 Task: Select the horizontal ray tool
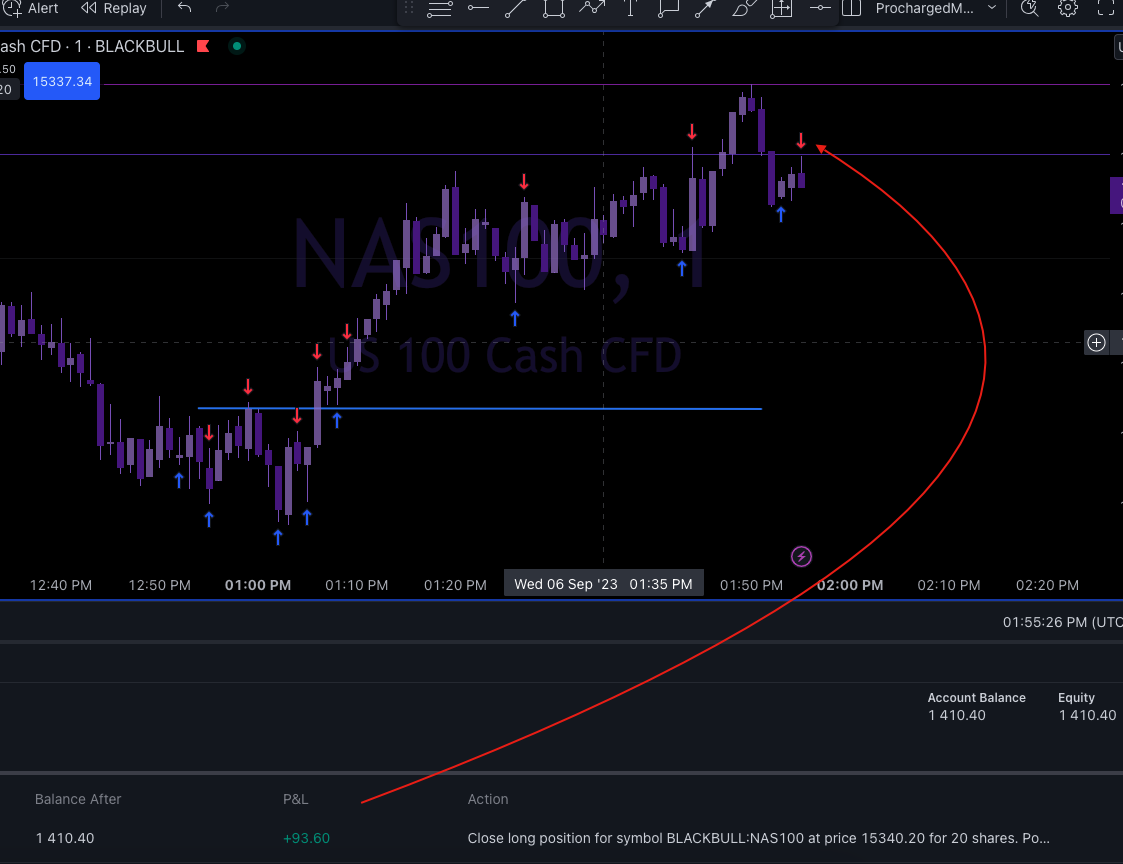(478, 9)
